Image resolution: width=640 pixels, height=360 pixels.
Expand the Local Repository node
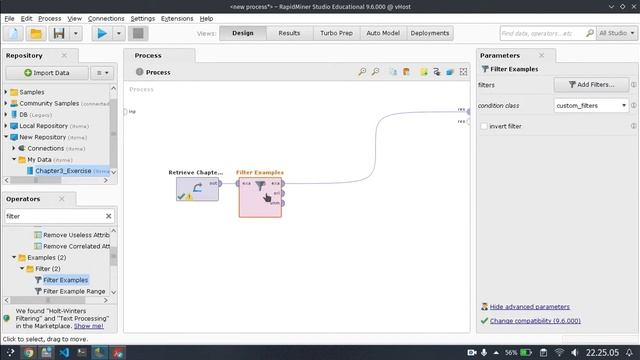point(6,126)
